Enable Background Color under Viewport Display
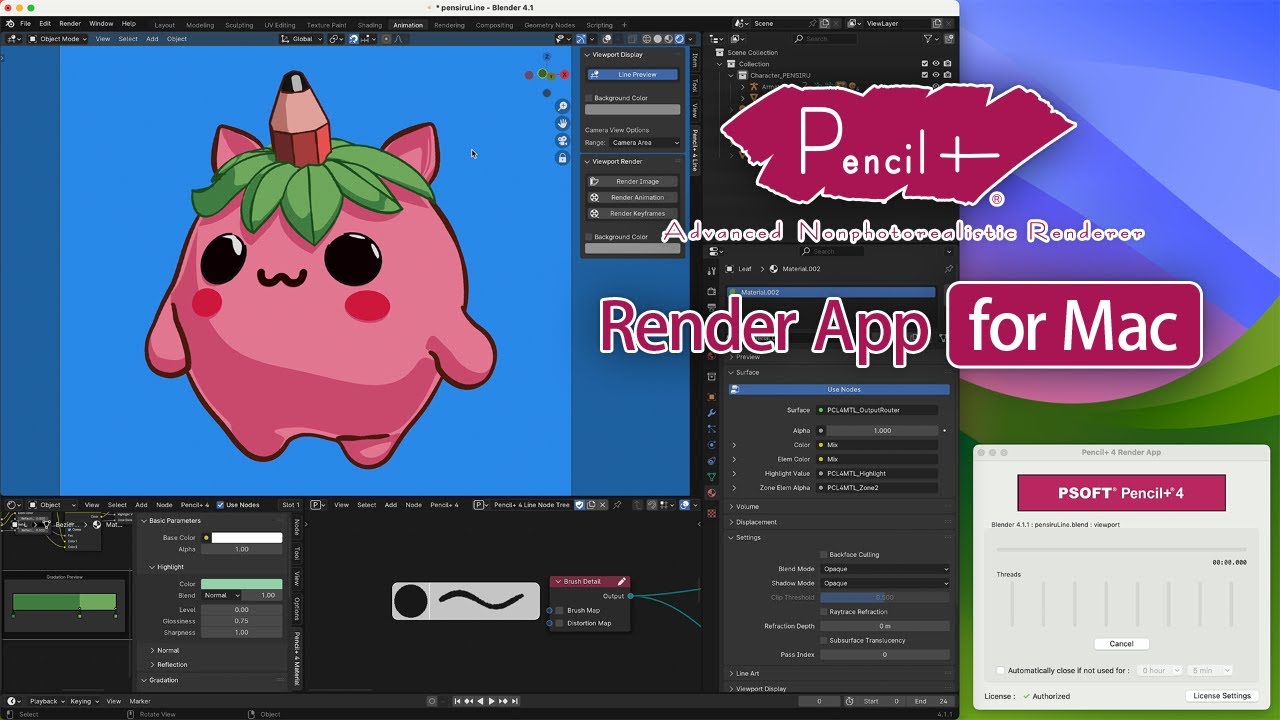This screenshot has width=1280, height=720. pos(589,98)
